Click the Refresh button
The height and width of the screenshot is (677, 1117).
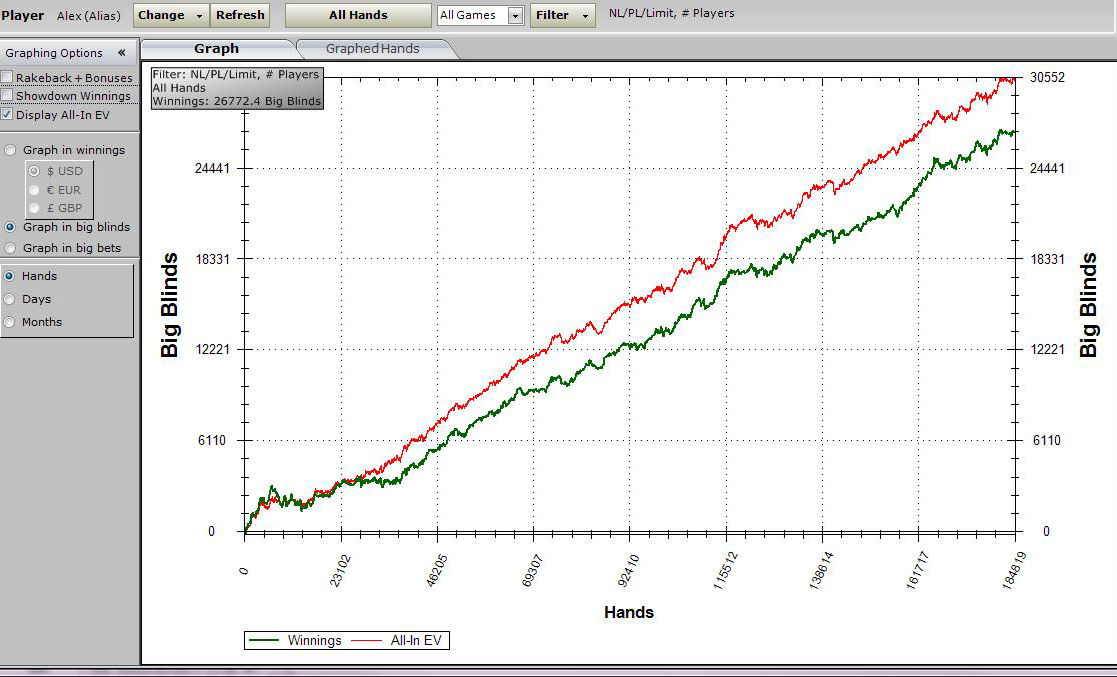click(x=240, y=15)
